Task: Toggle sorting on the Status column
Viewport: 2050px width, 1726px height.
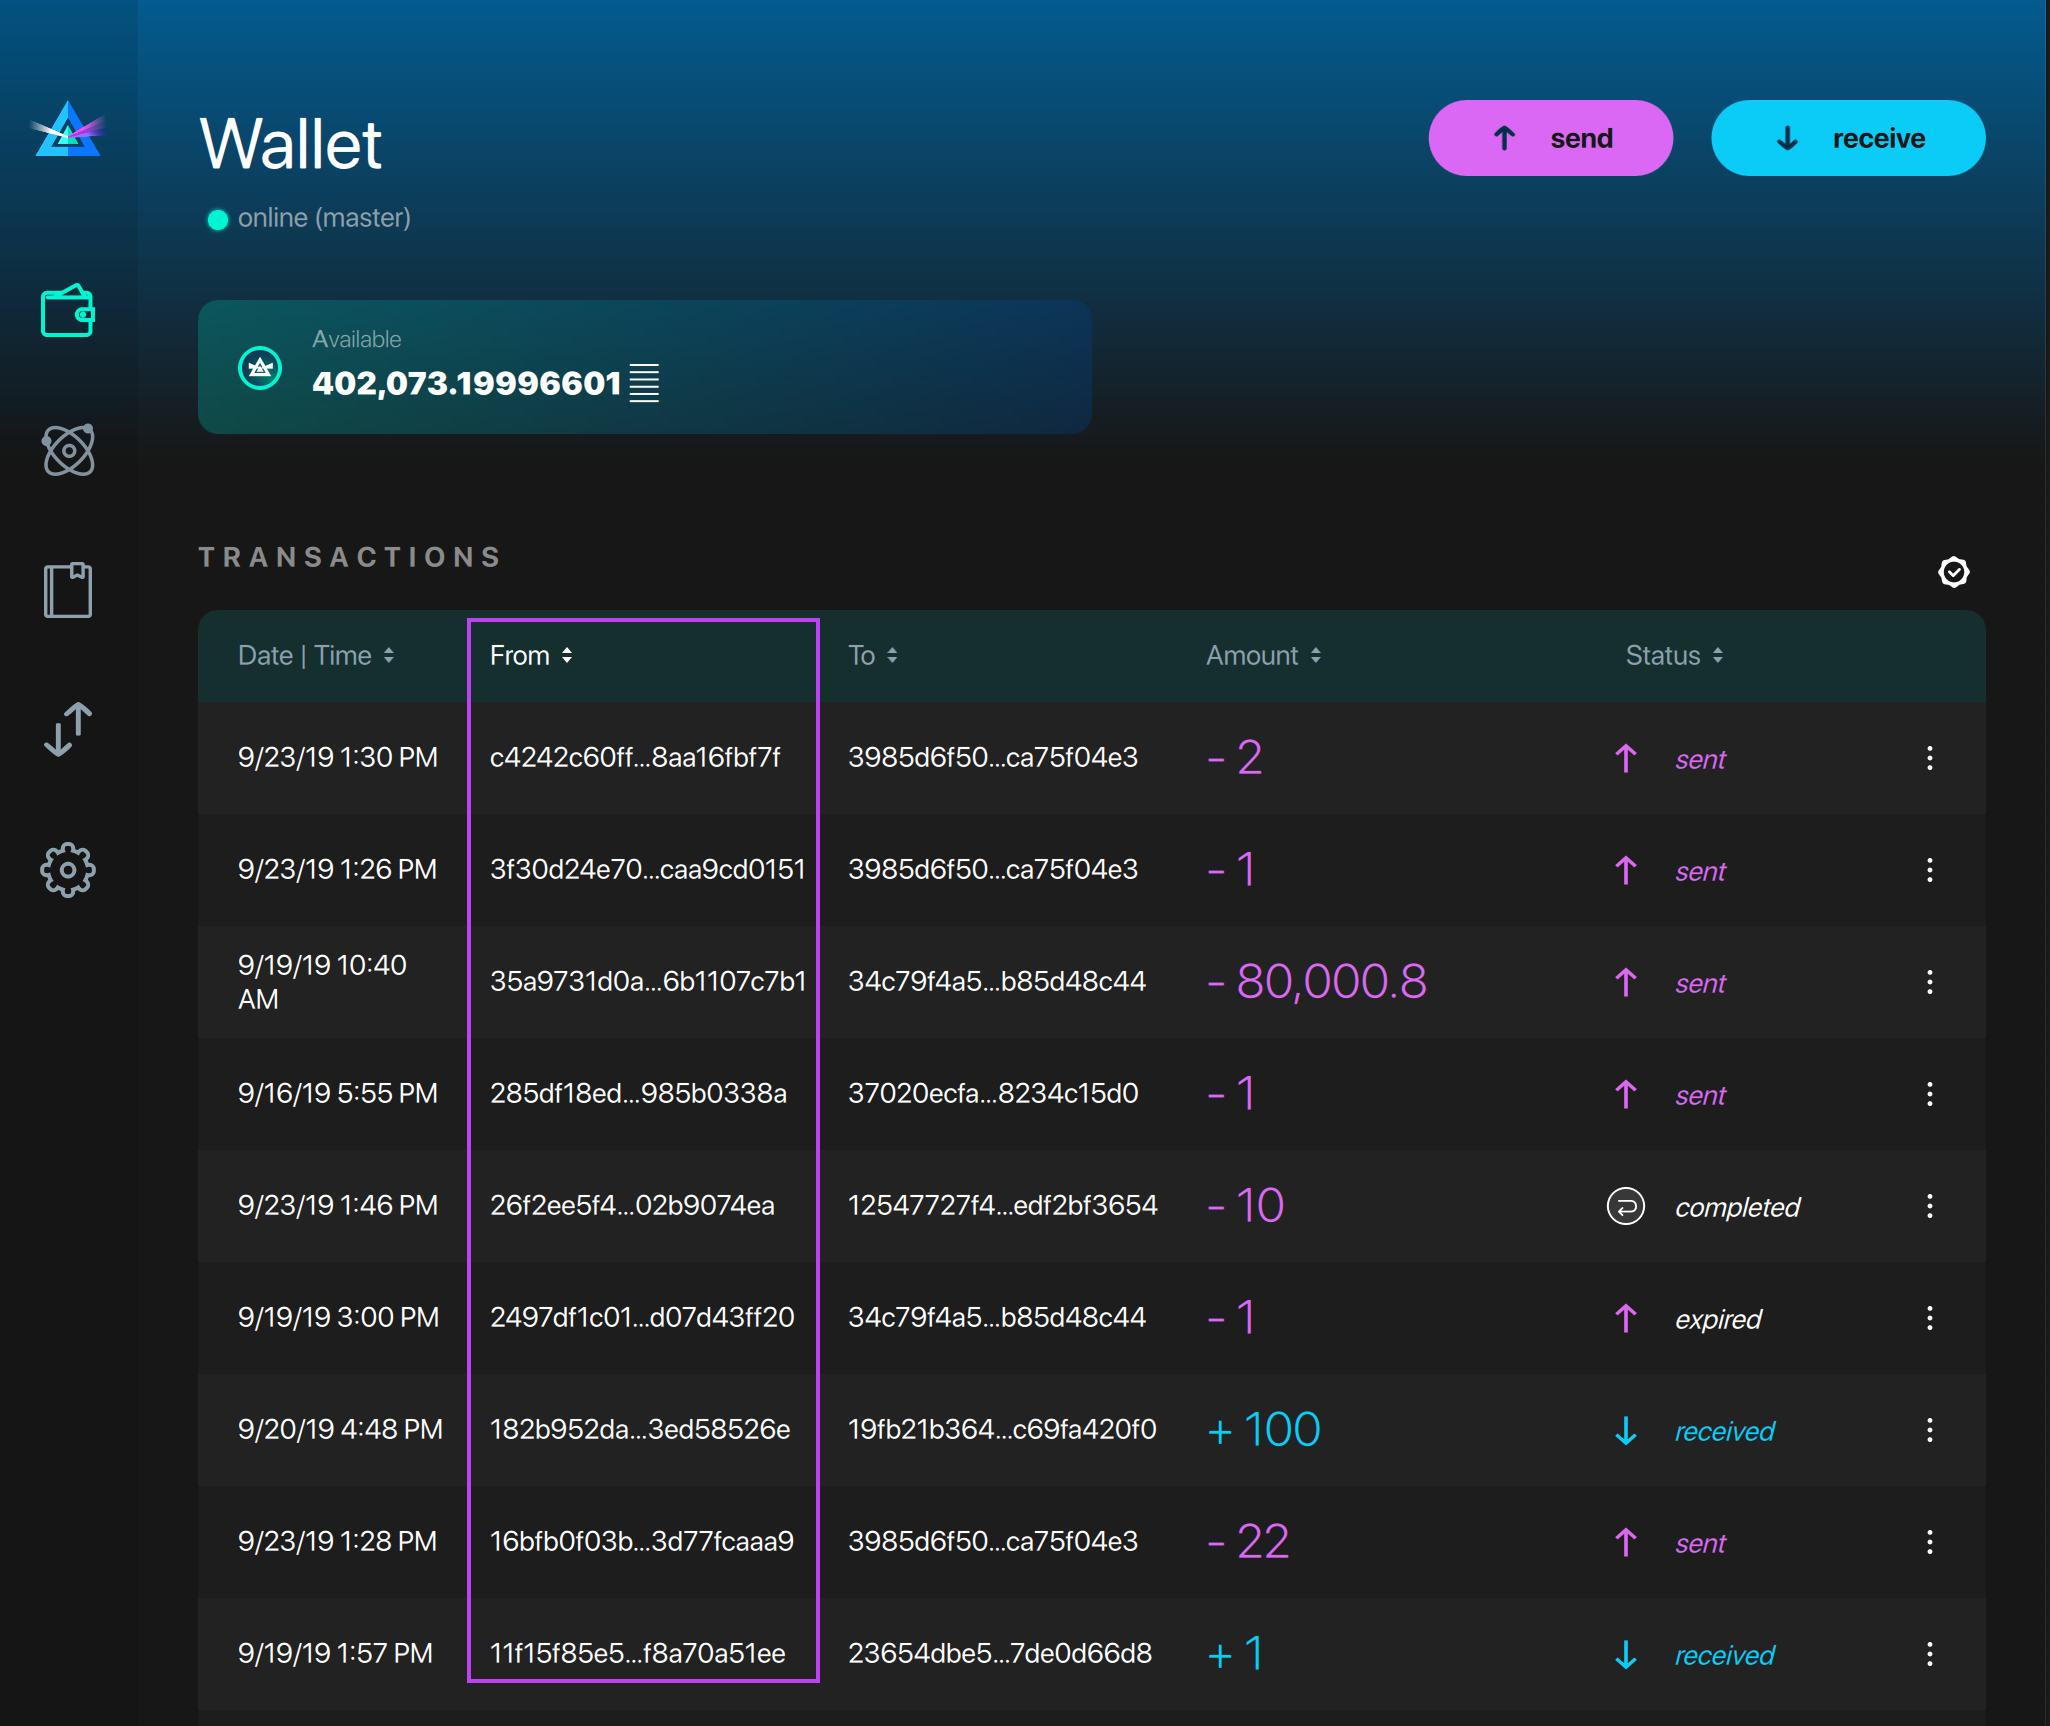Action: point(1673,655)
